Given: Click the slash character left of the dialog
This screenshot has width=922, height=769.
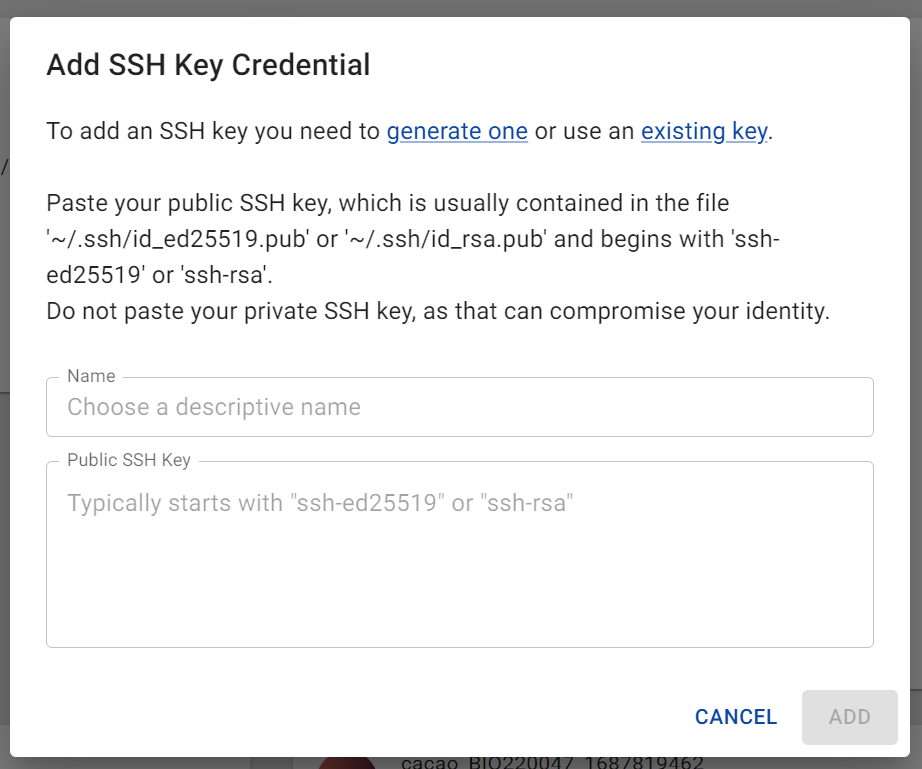Looking at the screenshot, I should tap(4, 168).
